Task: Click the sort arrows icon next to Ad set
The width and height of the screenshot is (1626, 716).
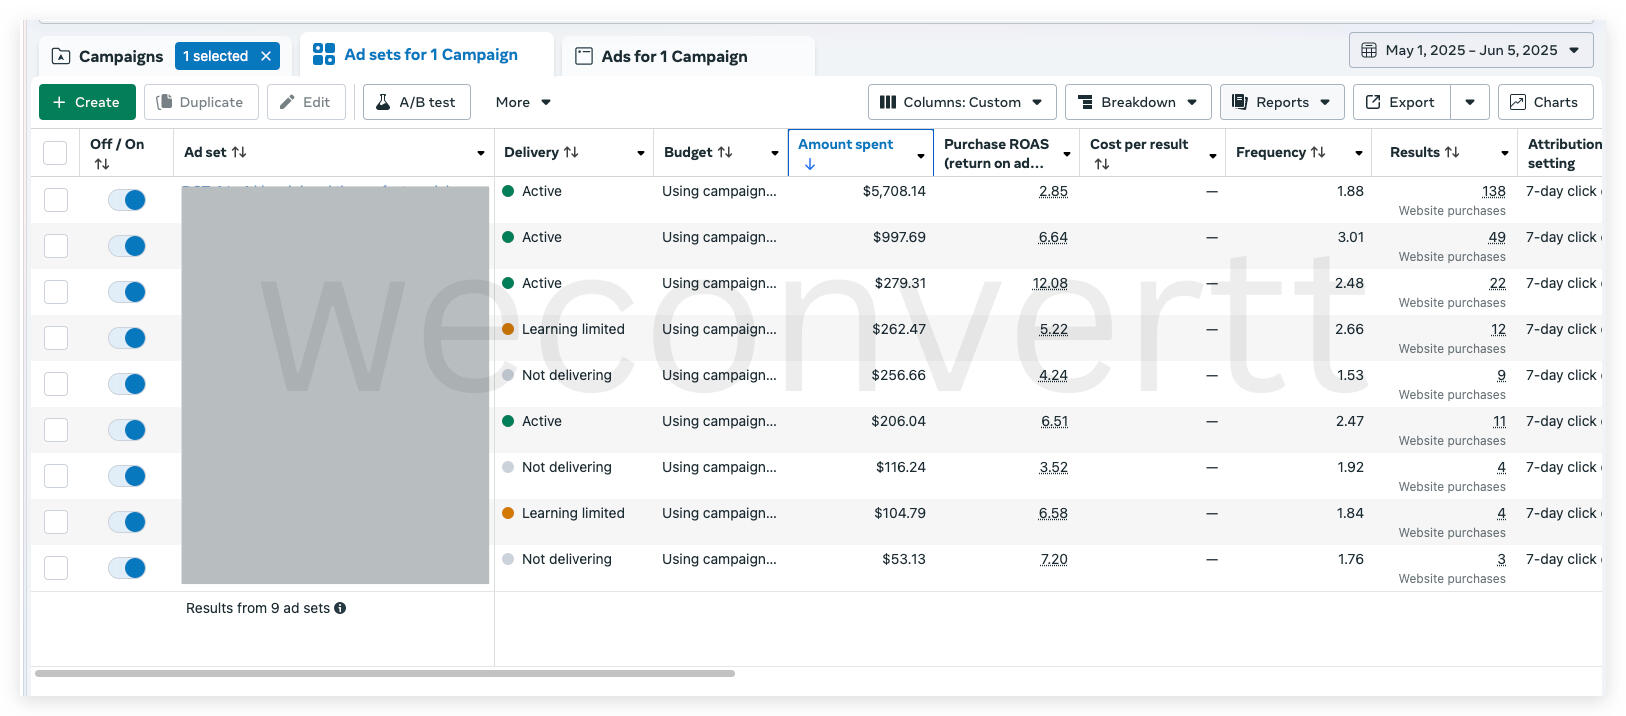Action: [x=239, y=152]
